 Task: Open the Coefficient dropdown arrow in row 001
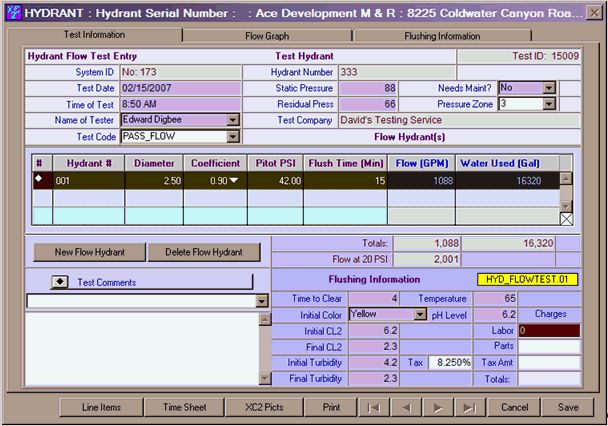tap(234, 181)
